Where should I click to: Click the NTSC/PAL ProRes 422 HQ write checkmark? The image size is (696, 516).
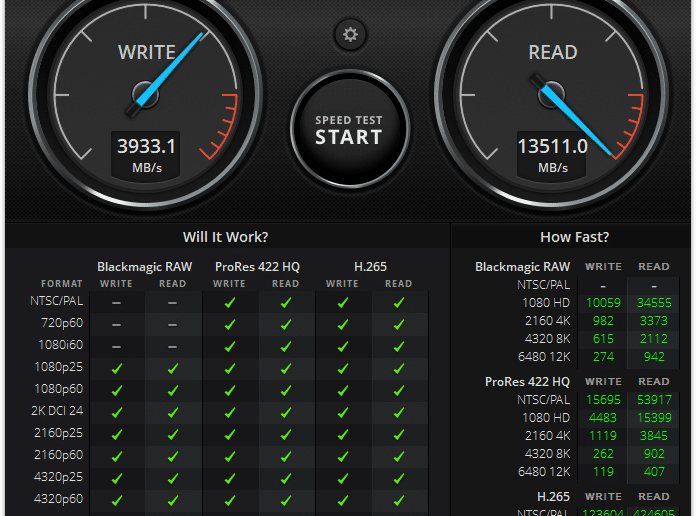tap(230, 303)
